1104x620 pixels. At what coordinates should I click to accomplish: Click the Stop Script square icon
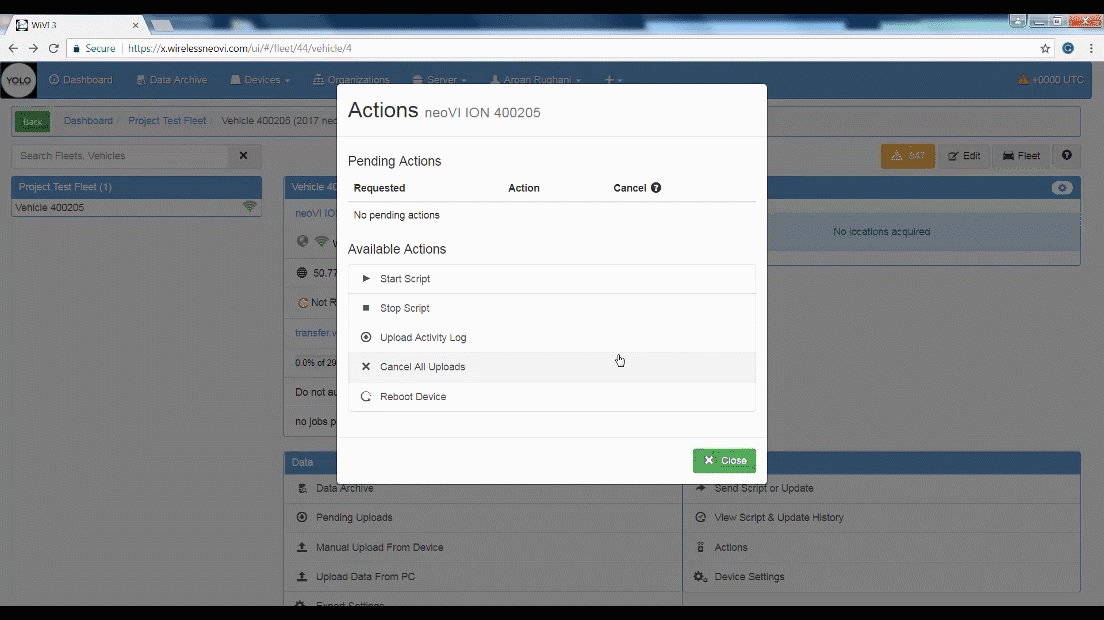[x=366, y=308]
